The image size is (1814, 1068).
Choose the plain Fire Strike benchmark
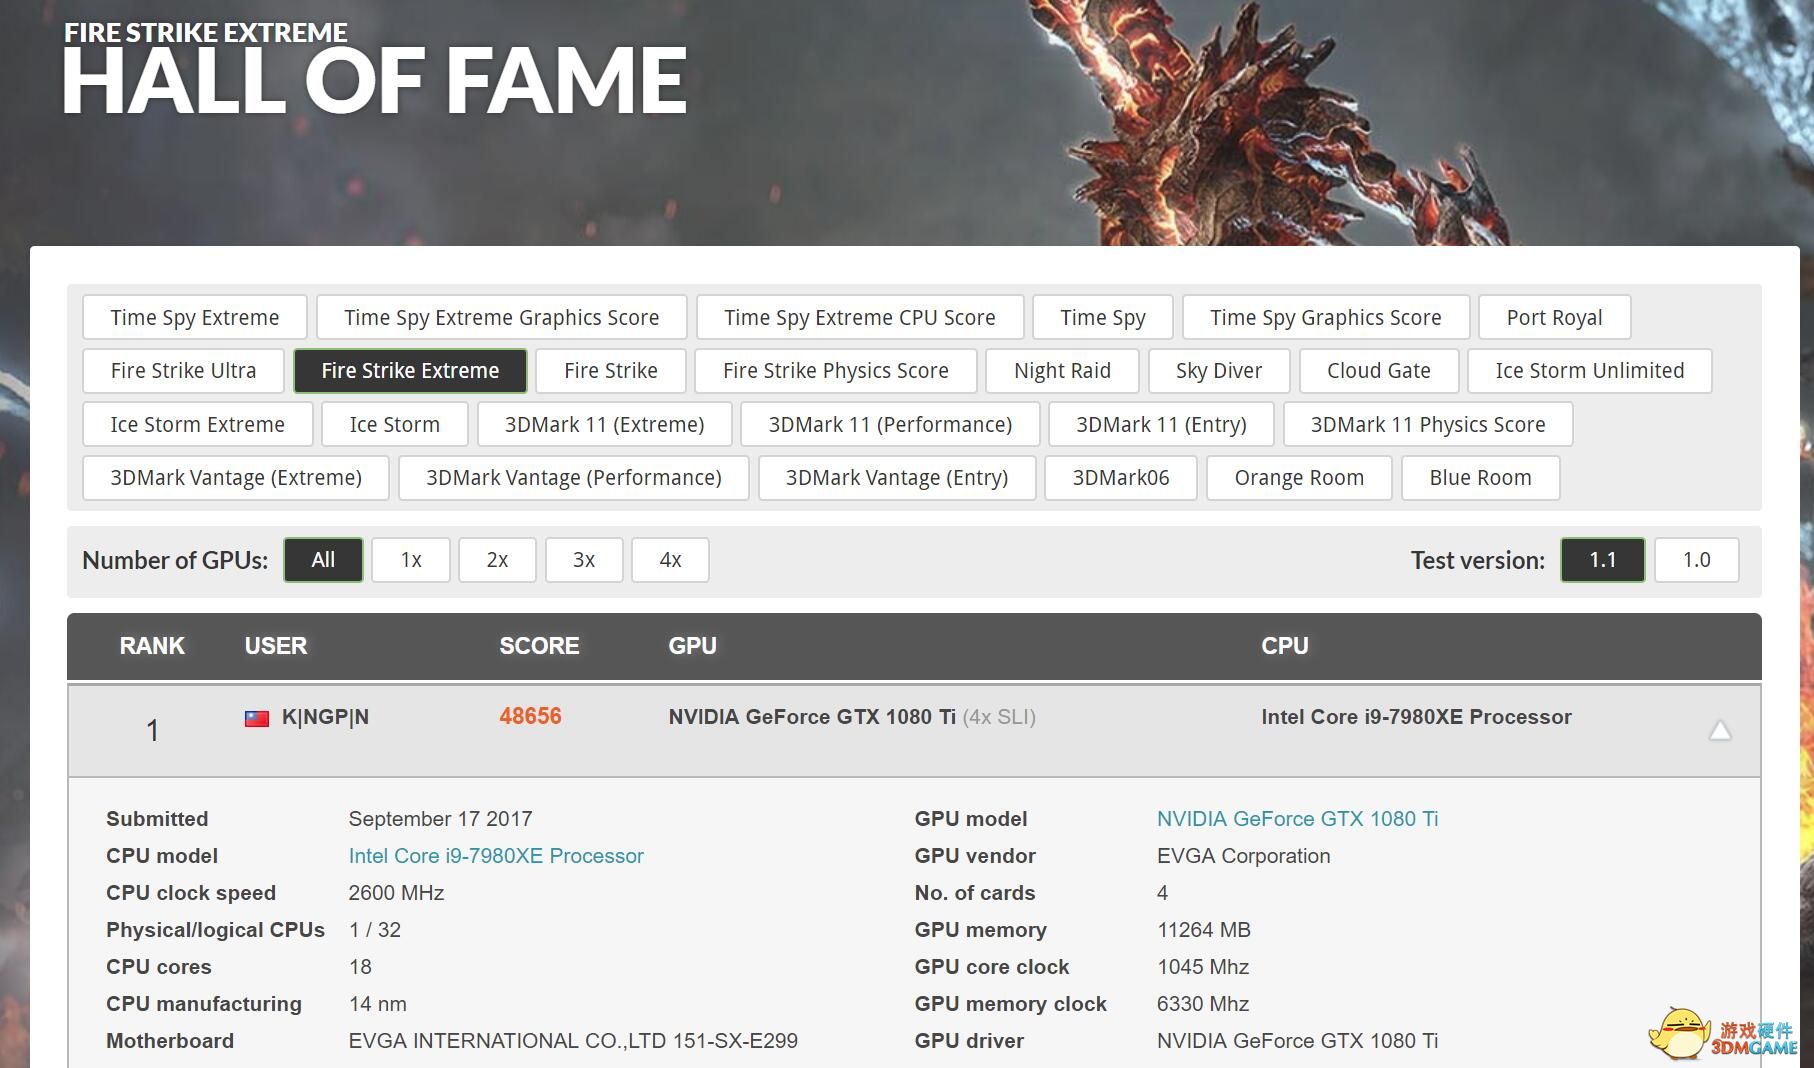pyautogui.click(x=611, y=370)
